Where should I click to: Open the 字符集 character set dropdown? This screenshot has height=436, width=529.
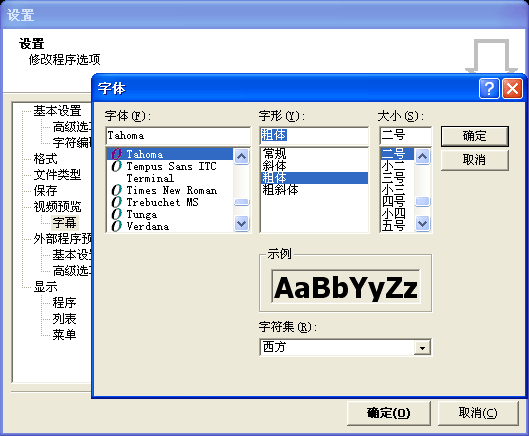[422, 348]
